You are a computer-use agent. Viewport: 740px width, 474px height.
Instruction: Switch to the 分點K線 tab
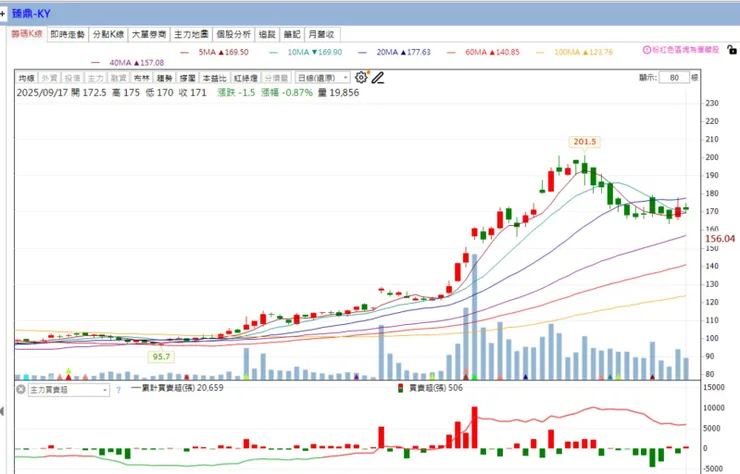108,34
